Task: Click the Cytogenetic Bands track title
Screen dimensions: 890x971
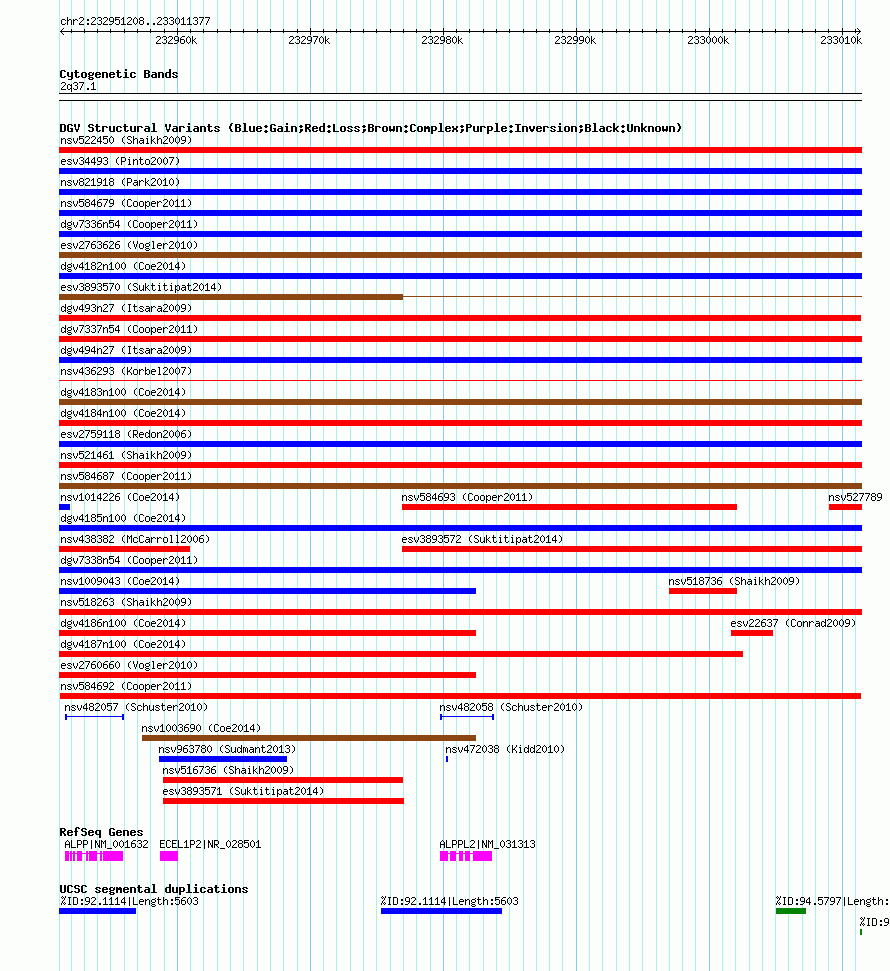Action: tap(119, 74)
